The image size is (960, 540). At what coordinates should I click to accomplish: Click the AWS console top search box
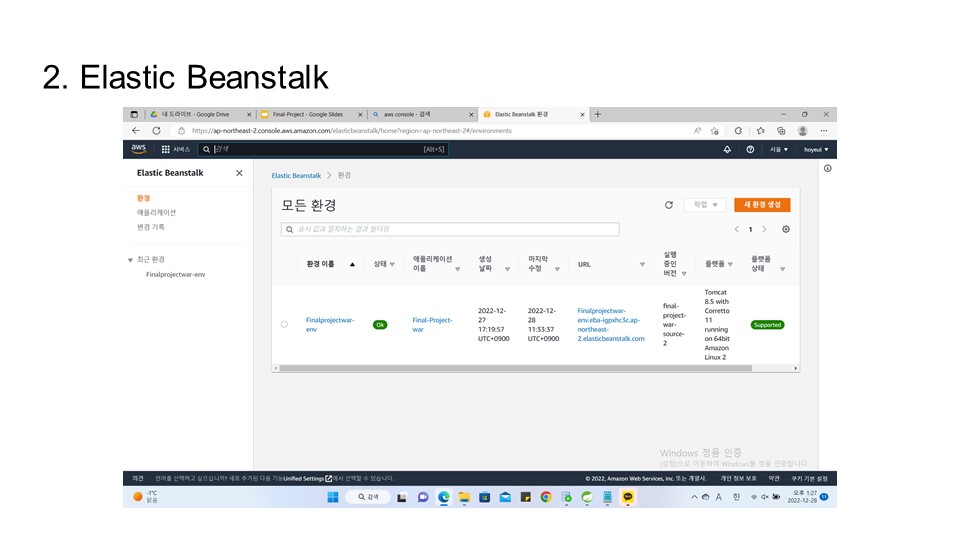click(x=323, y=149)
